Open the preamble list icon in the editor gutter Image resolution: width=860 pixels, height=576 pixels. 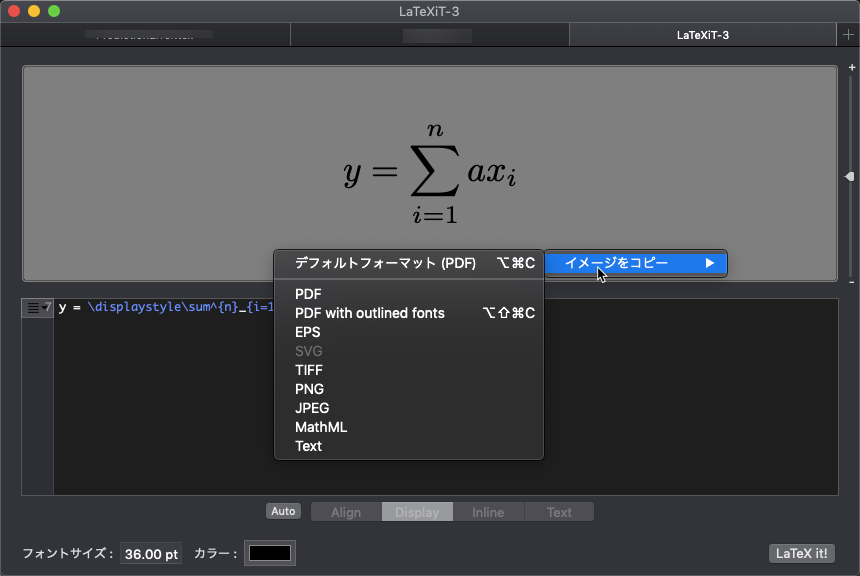pos(37,308)
